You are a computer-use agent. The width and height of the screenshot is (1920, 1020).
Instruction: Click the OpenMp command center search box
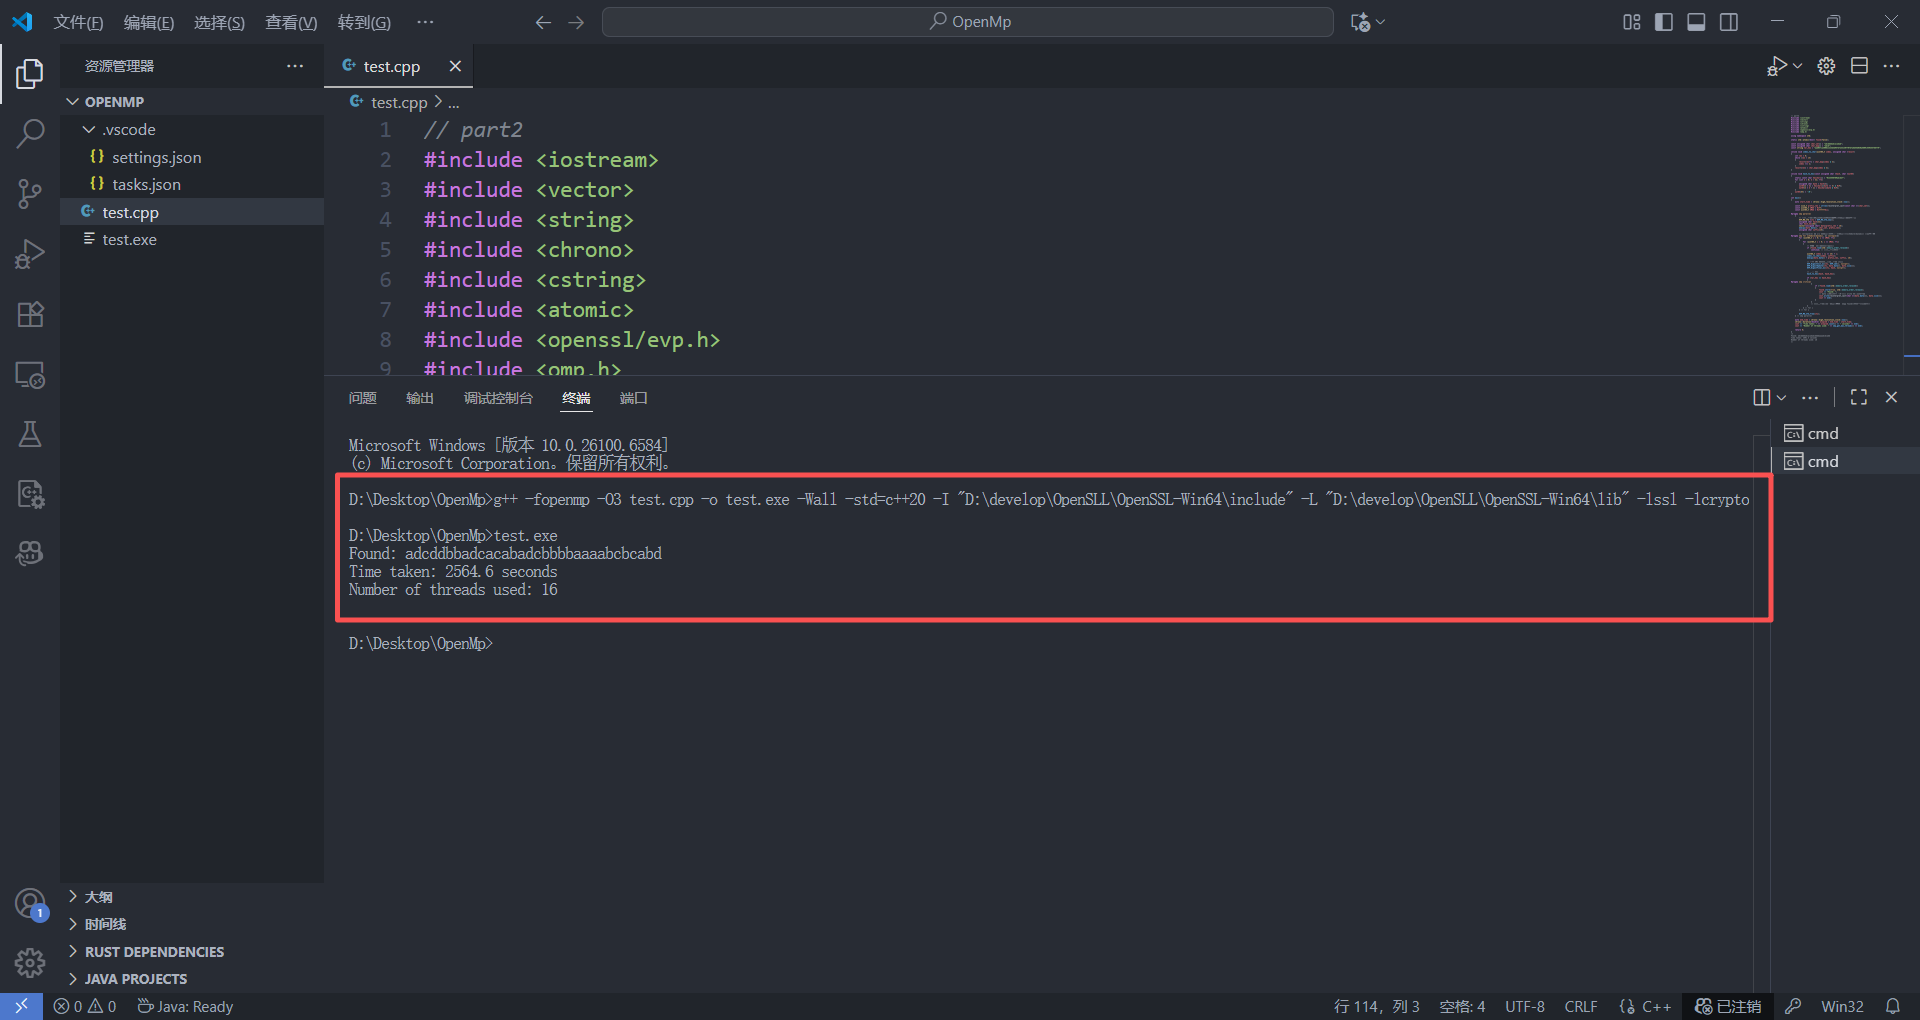(968, 22)
